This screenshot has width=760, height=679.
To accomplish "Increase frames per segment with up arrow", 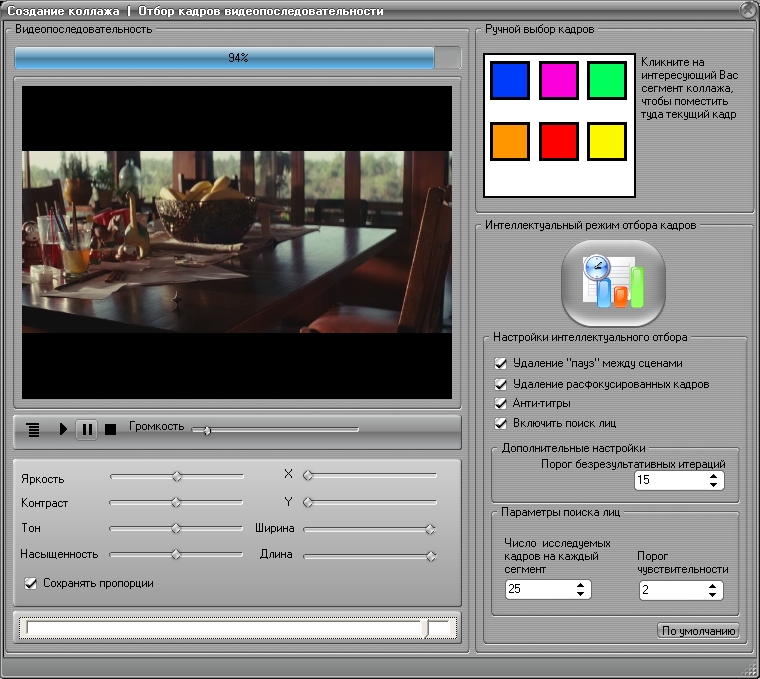I will (581, 585).
